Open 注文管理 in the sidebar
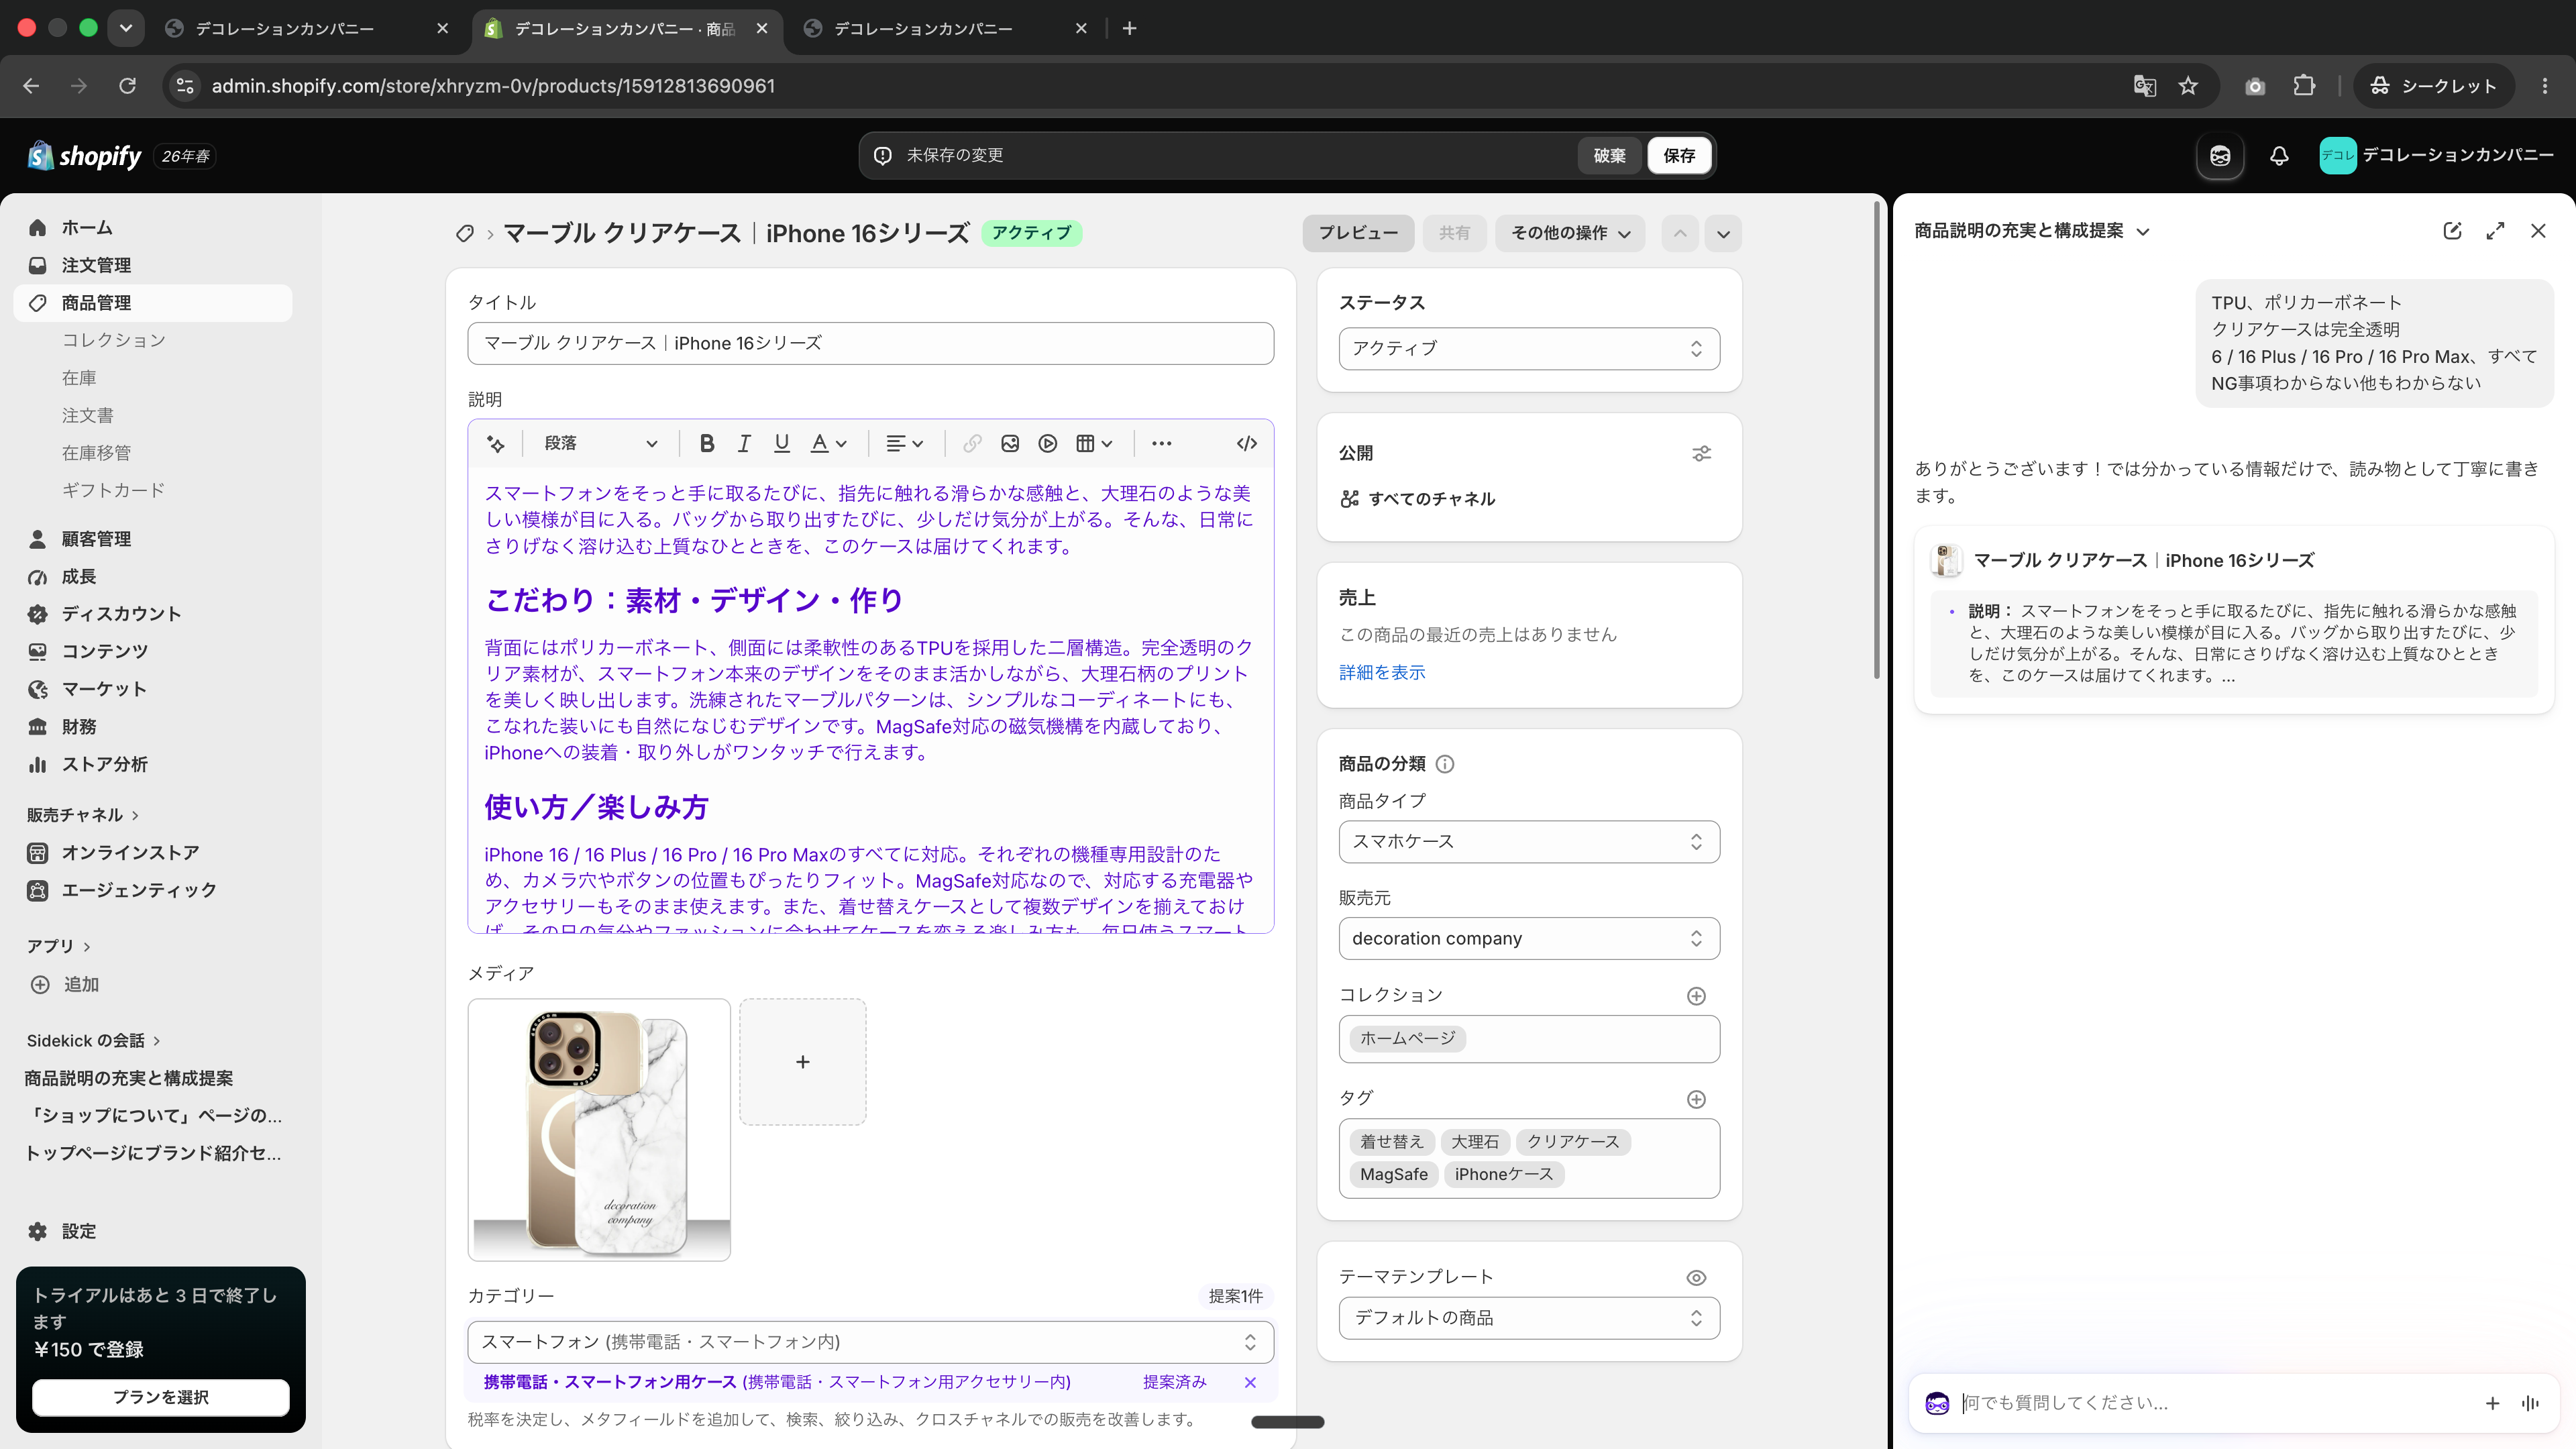The width and height of the screenshot is (2576, 1449). (153, 265)
